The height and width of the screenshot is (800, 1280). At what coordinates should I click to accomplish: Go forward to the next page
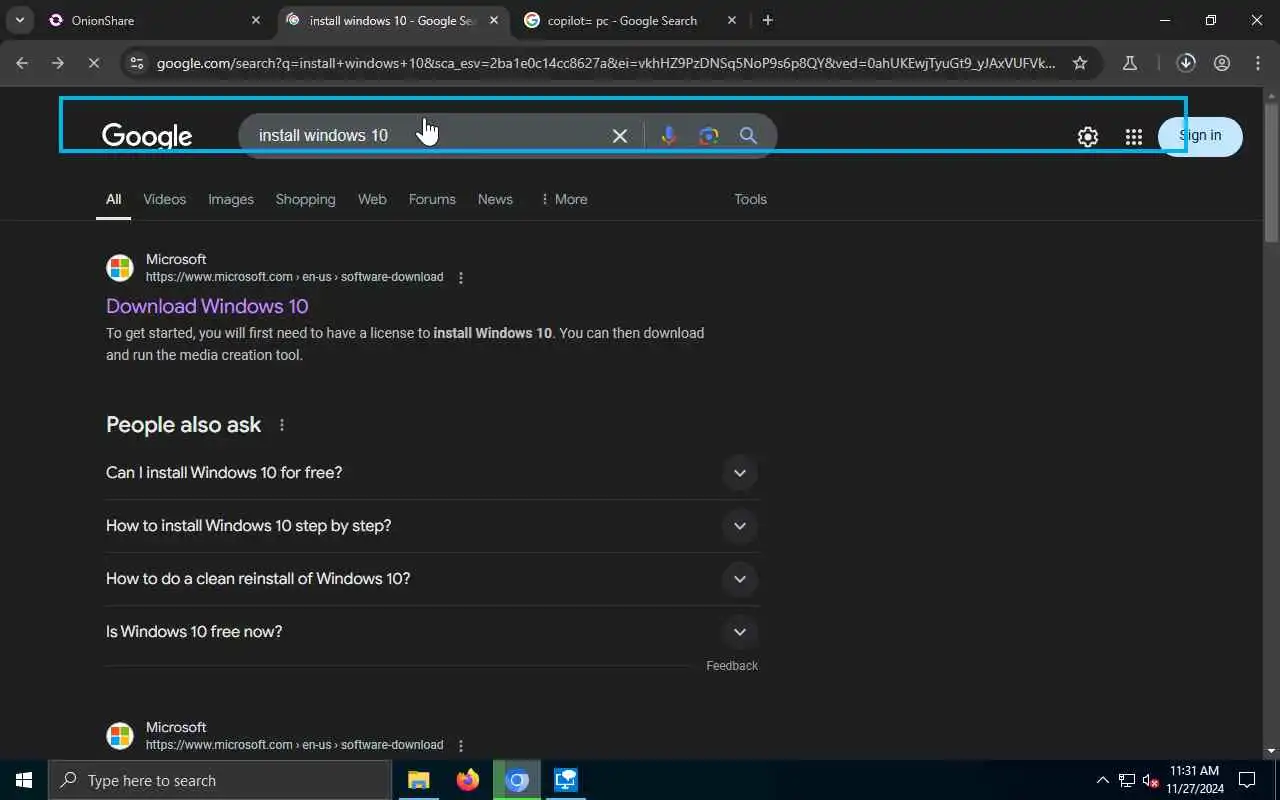[58, 63]
